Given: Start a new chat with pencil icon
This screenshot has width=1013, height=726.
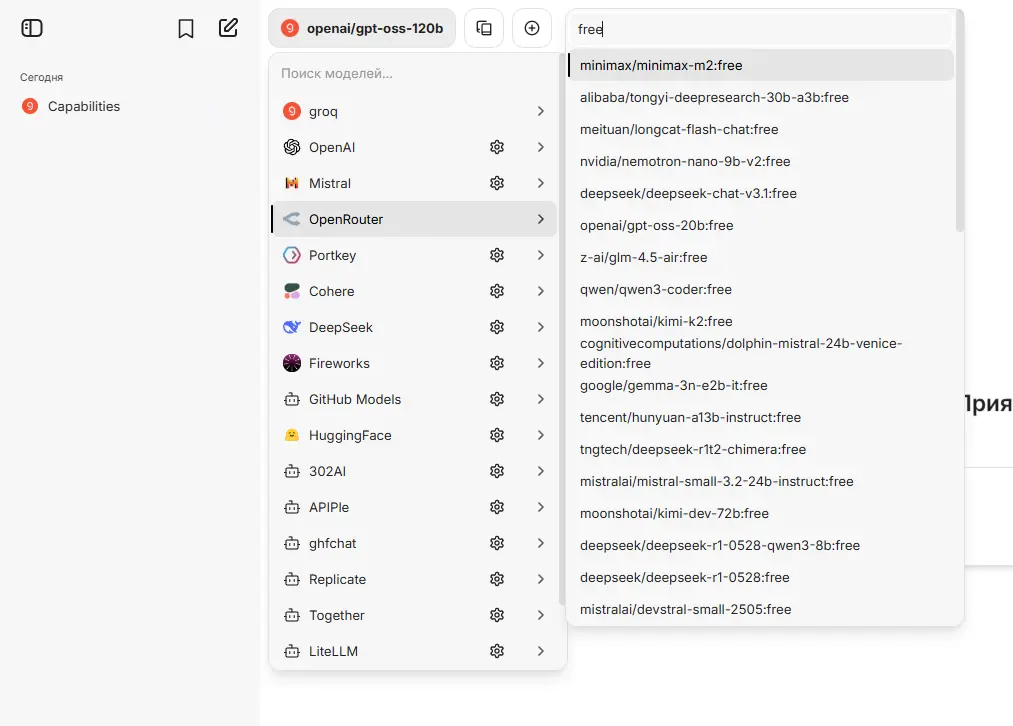Looking at the screenshot, I should tap(228, 28).
